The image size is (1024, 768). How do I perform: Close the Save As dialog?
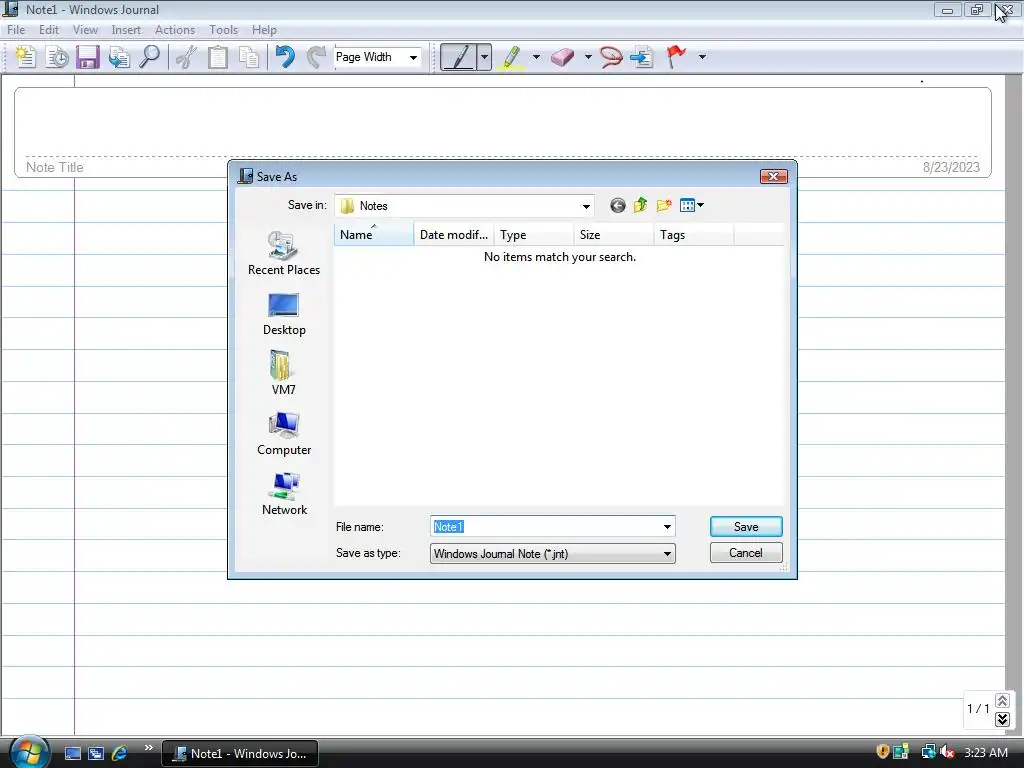tap(773, 176)
